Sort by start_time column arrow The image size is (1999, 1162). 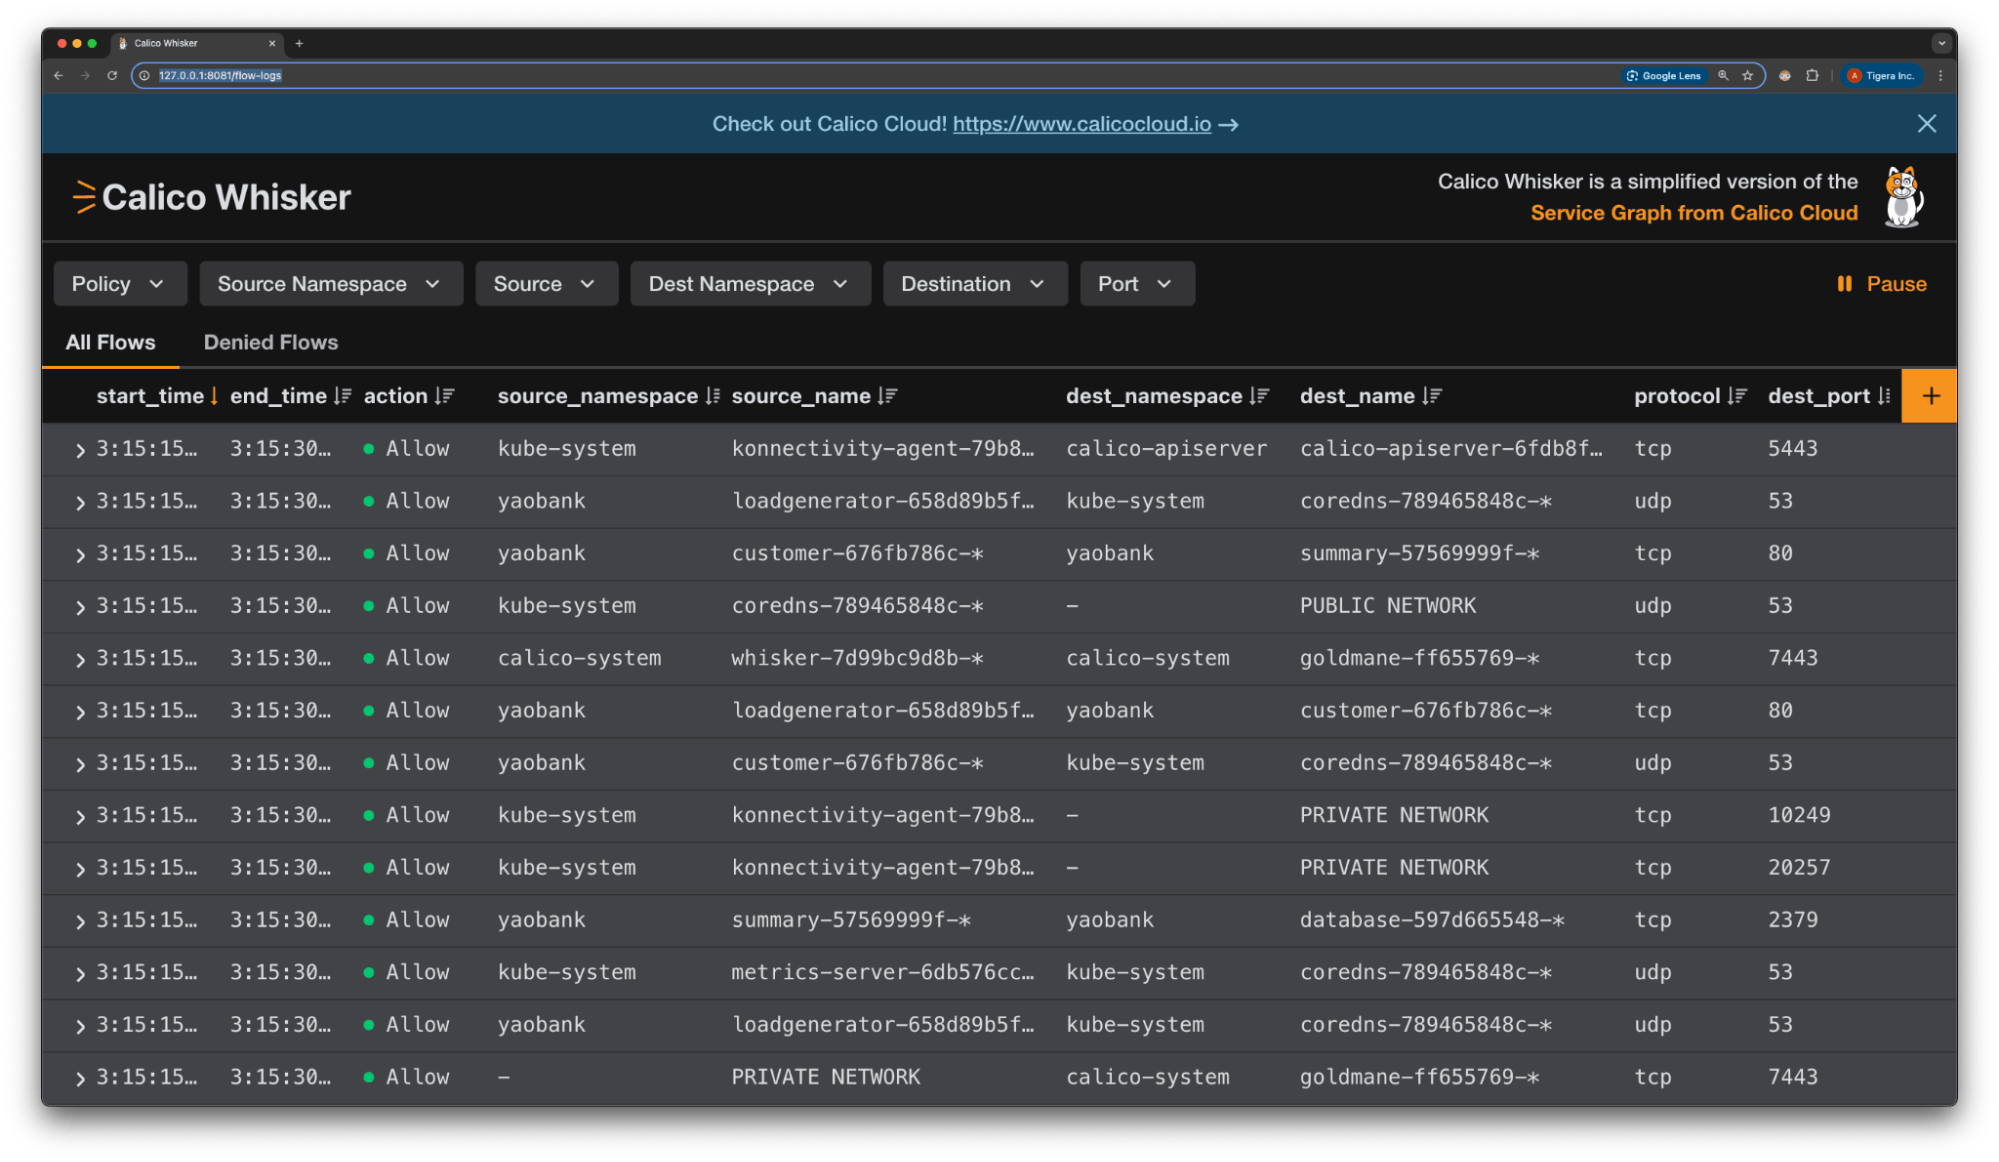(x=214, y=396)
